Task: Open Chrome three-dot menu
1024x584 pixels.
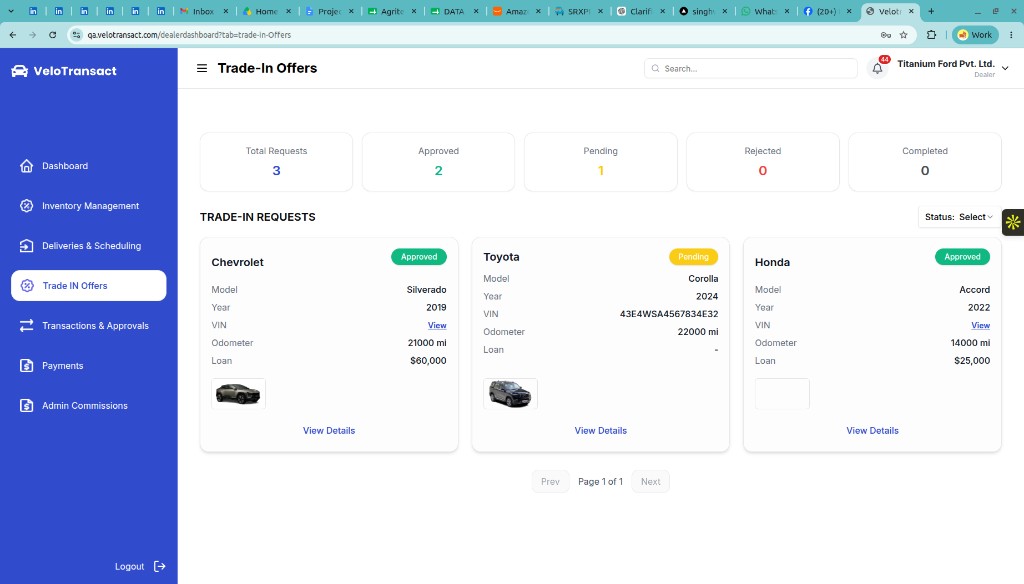Action: click(1012, 35)
